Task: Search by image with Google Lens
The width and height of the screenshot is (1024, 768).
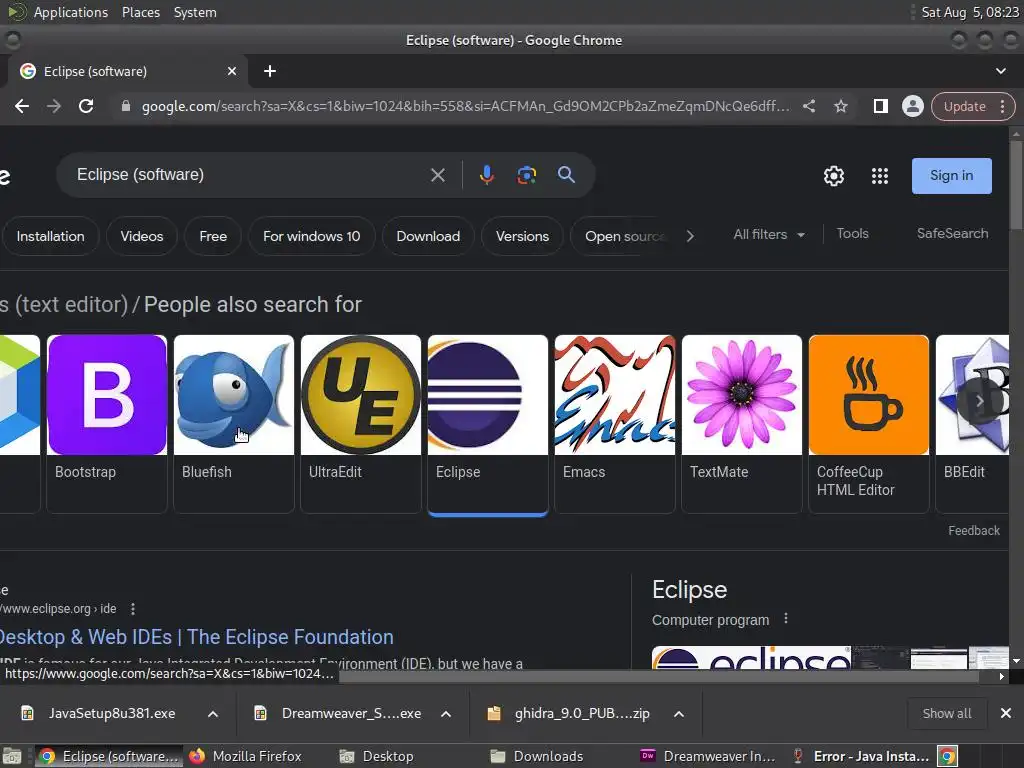Action: coord(526,175)
